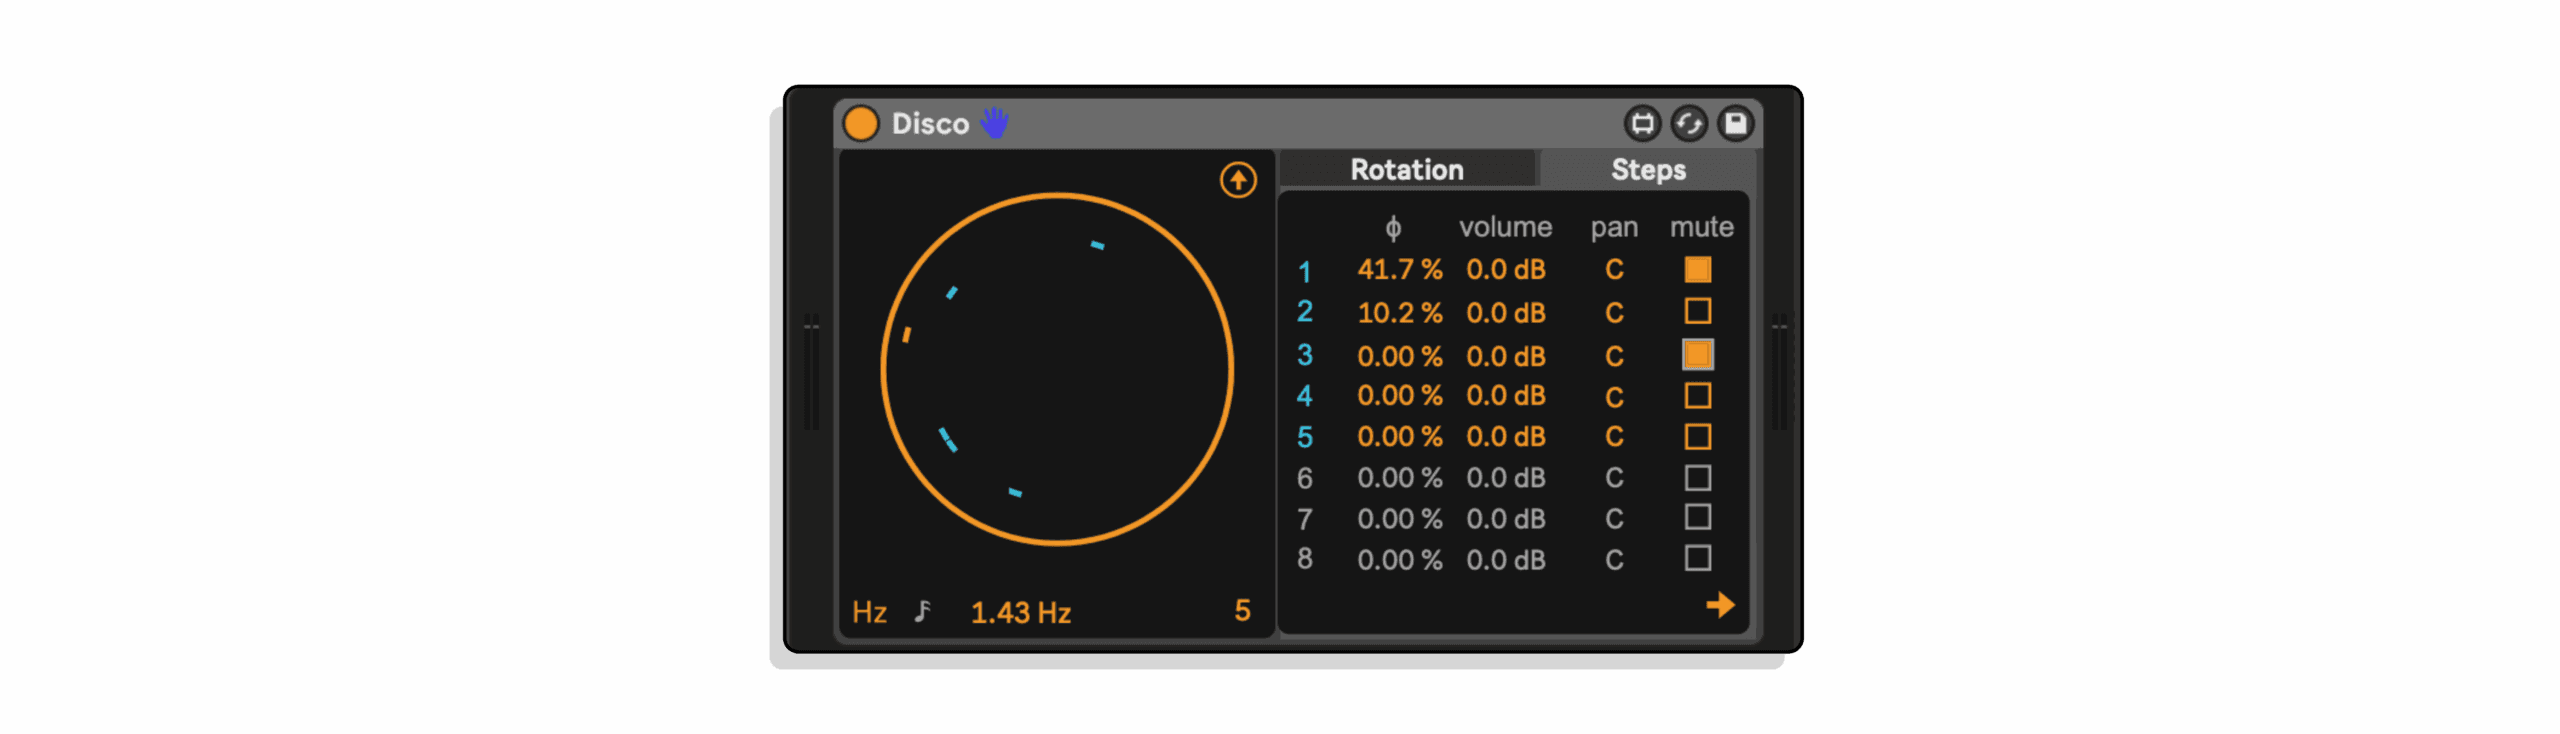Click the 10.2 % phase value of step 2
2560x734 pixels.
pyautogui.click(x=1399, y=312)
